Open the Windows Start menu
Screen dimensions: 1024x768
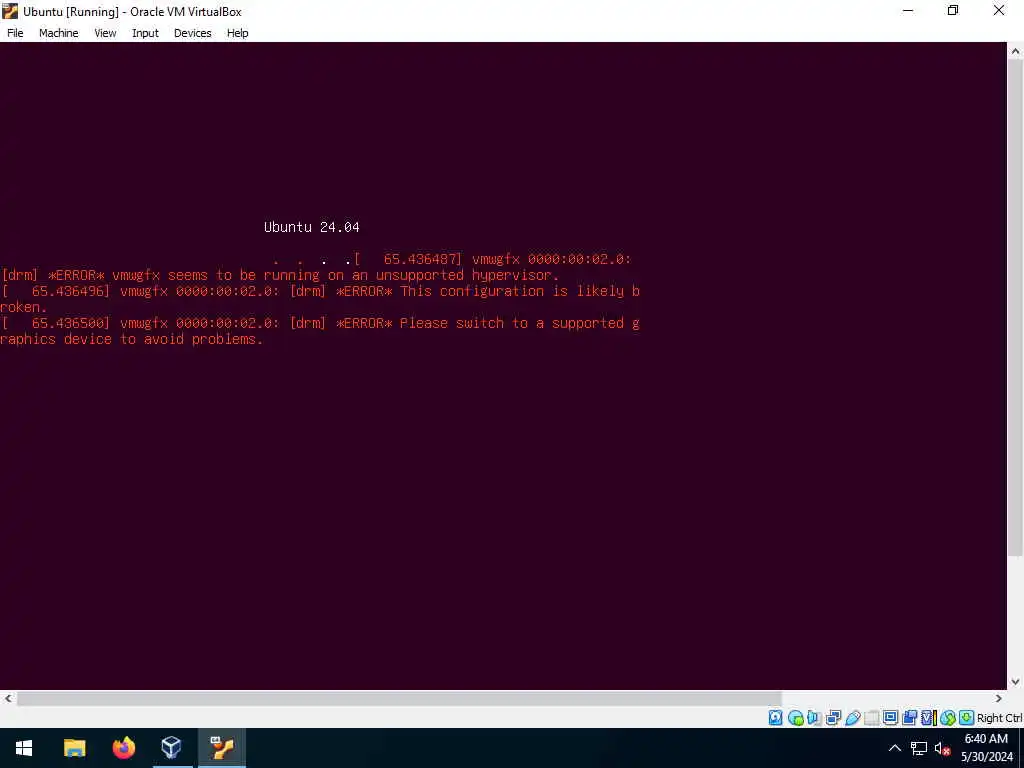pos(24,748)
